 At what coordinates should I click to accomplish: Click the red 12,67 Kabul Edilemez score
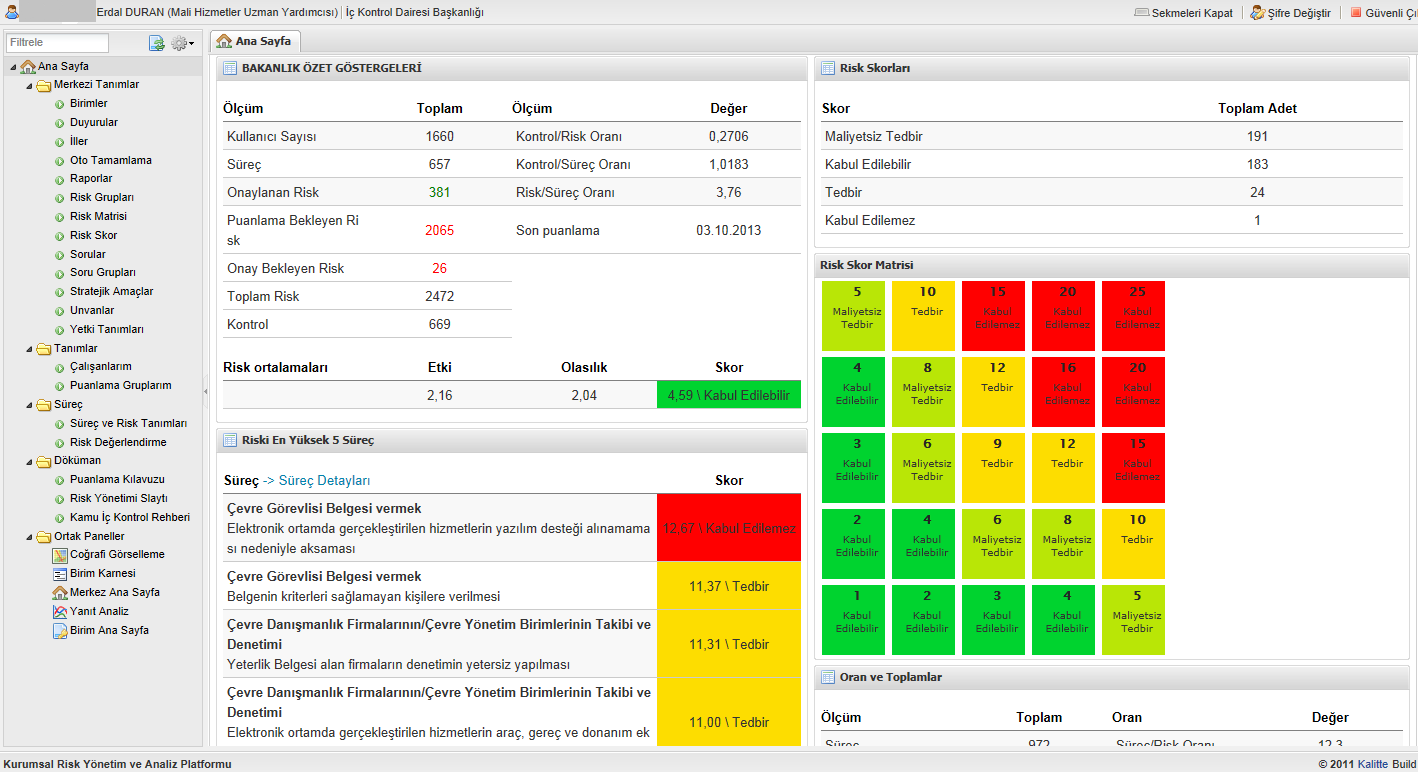click(x=729, y=528)
